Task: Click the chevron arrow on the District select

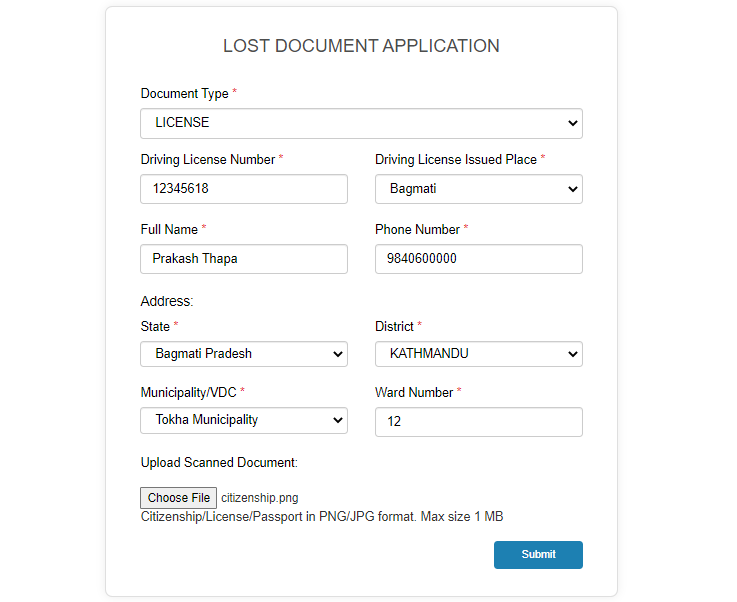Action: [572, 354]
